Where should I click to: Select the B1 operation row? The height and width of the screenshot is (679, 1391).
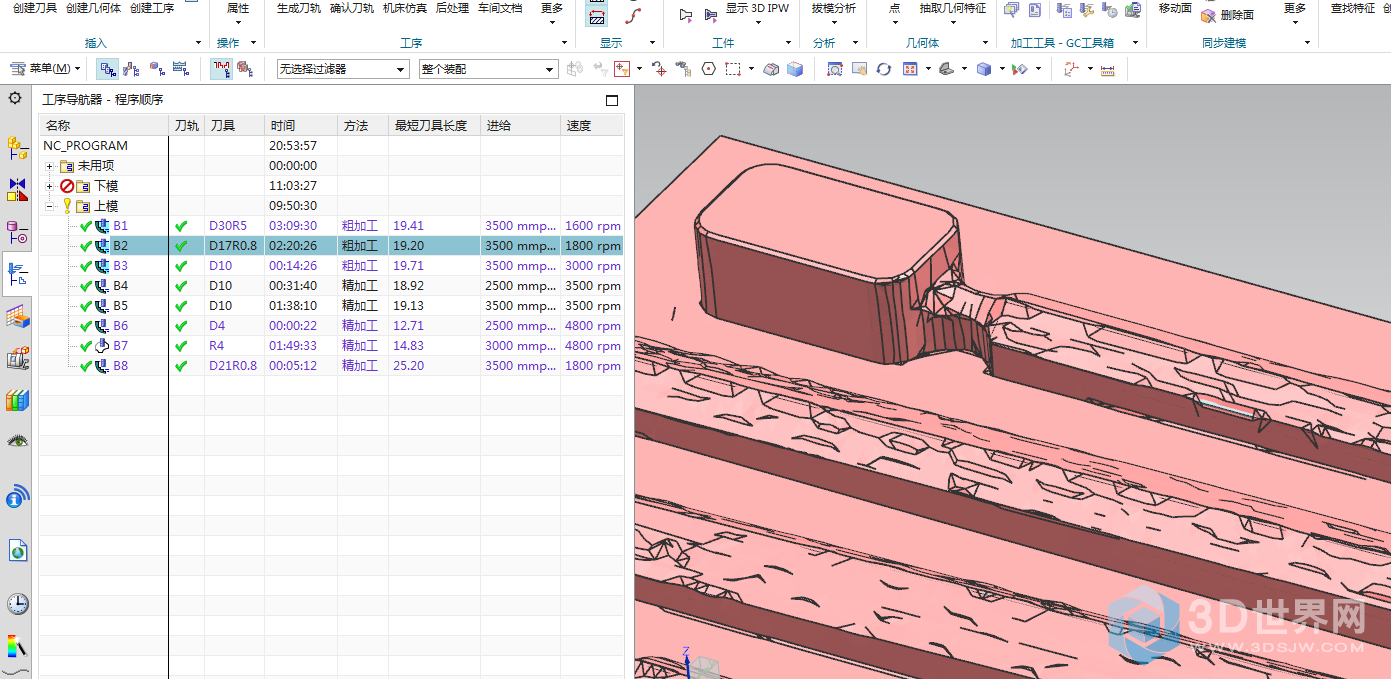[331, 226]
